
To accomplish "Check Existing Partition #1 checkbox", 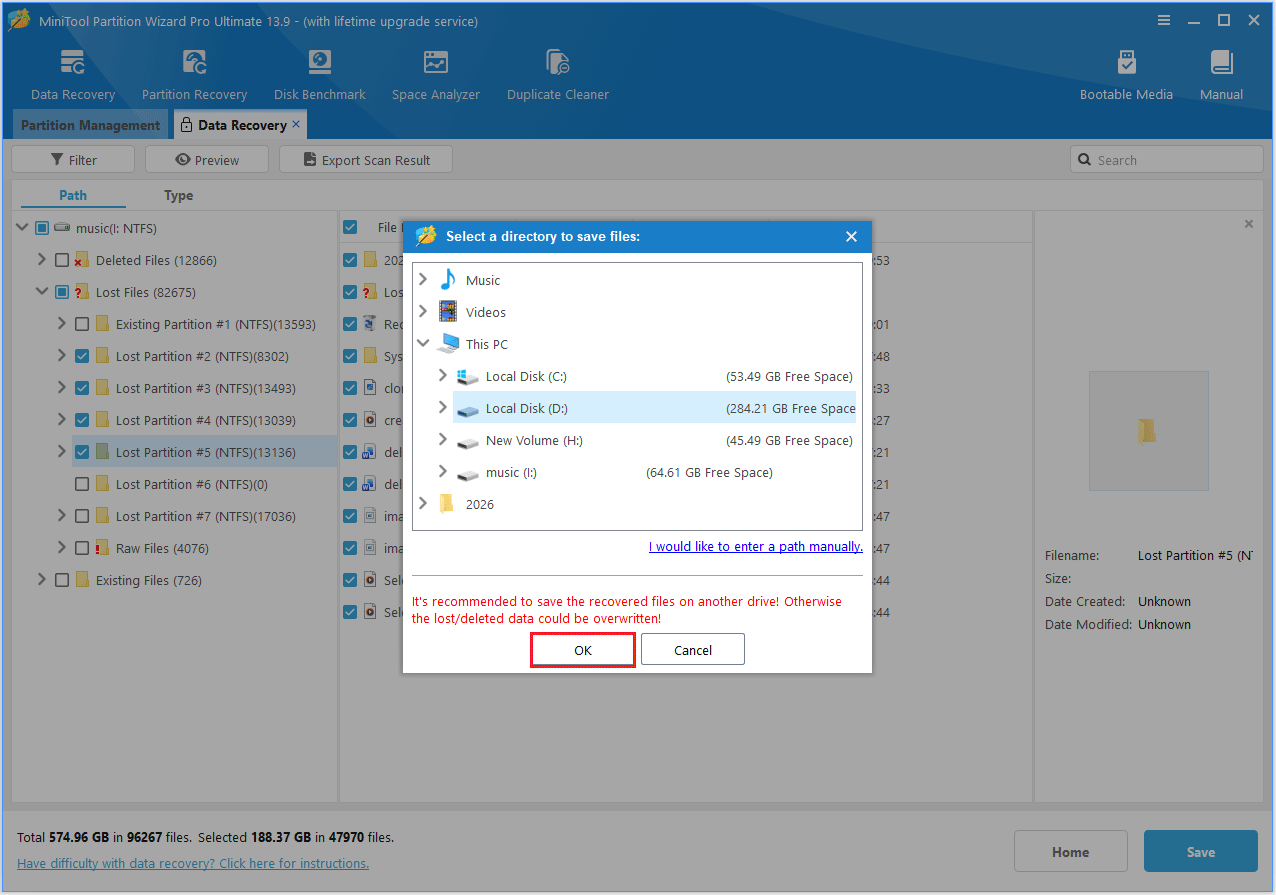I will pos(82,324).
